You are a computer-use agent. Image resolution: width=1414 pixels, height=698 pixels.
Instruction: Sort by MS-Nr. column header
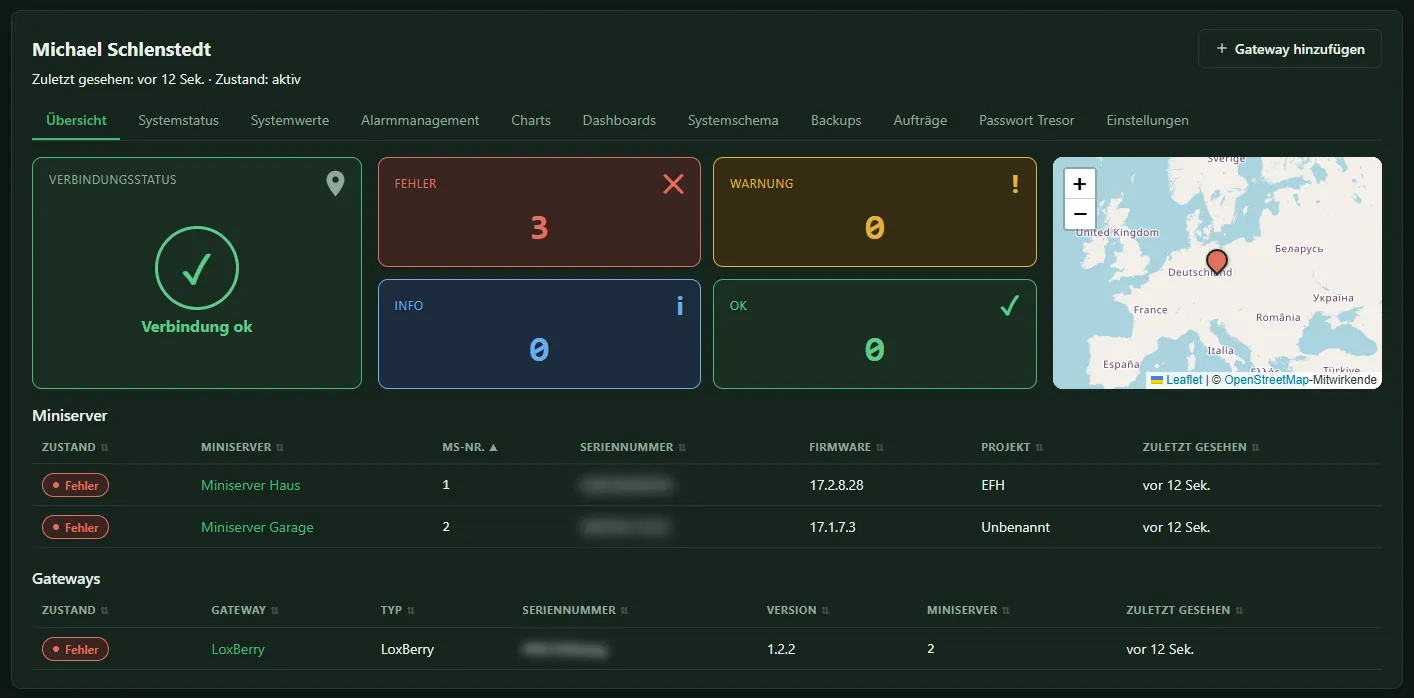coord(470,447)
